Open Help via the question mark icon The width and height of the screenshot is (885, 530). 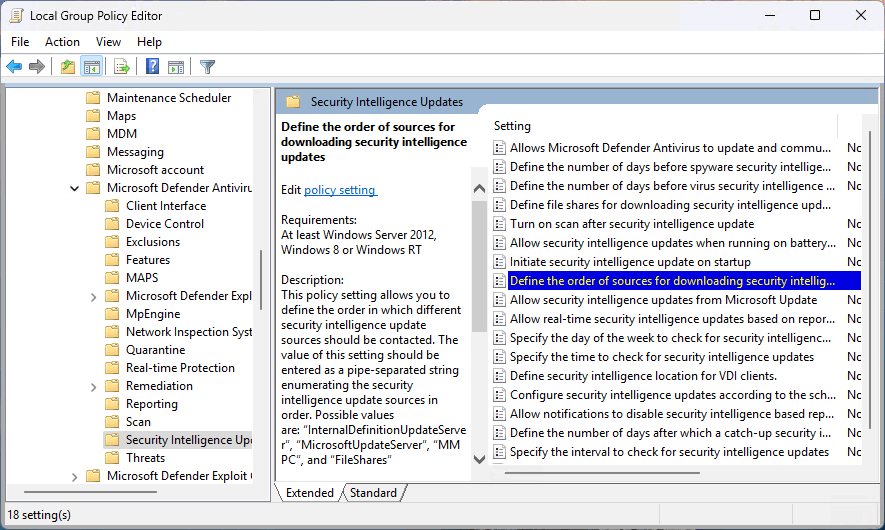pyautogui.click(x=153, y=67)
